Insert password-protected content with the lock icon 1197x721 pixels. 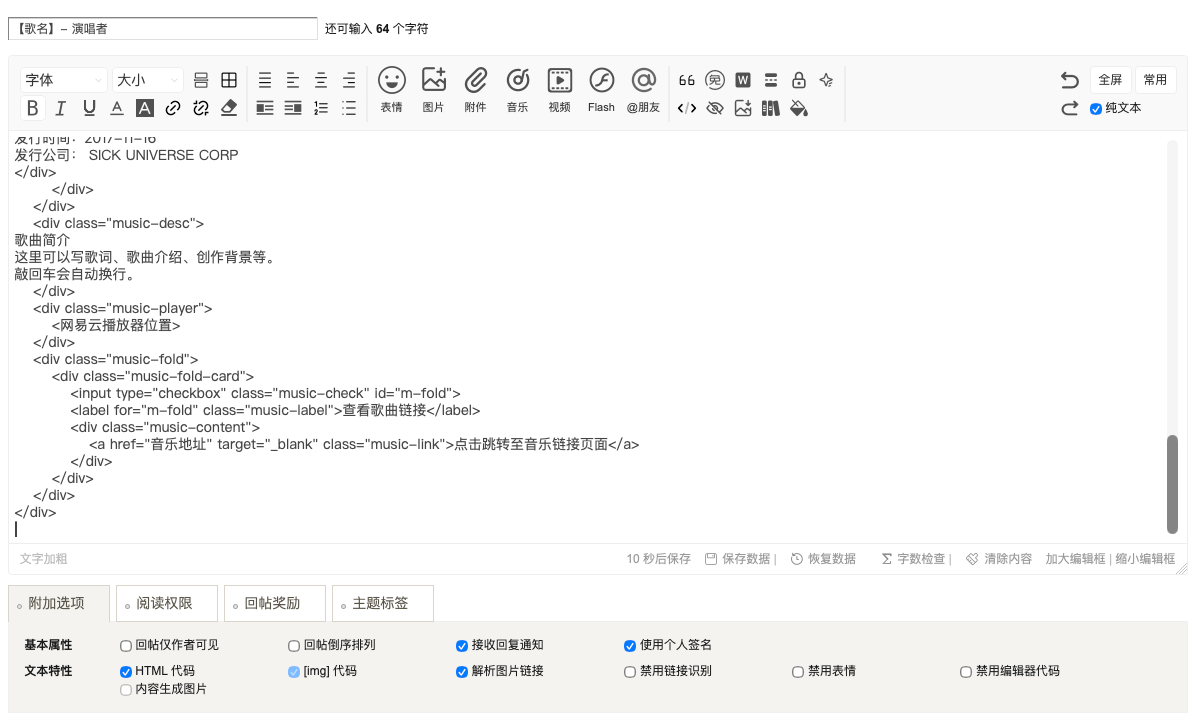pos(799,80)
